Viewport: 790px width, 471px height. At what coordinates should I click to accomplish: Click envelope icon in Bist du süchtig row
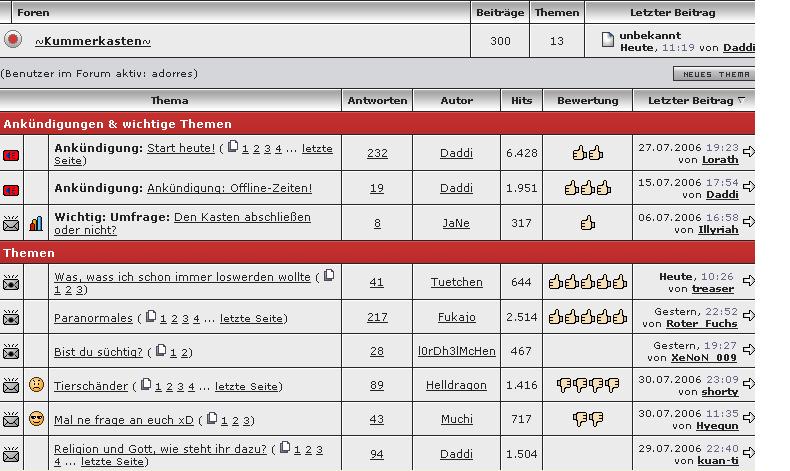tap(12, 352)
